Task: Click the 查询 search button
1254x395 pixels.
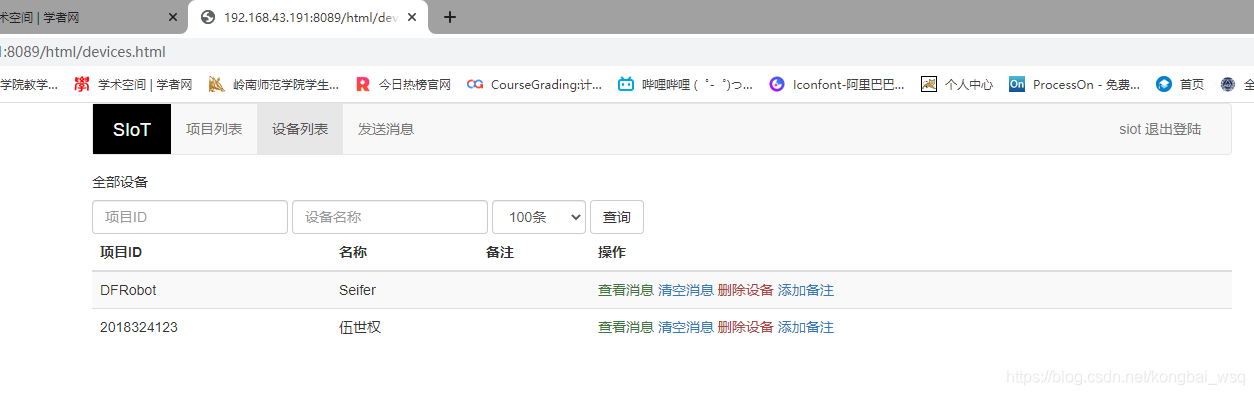Action: tap(617, 217)
